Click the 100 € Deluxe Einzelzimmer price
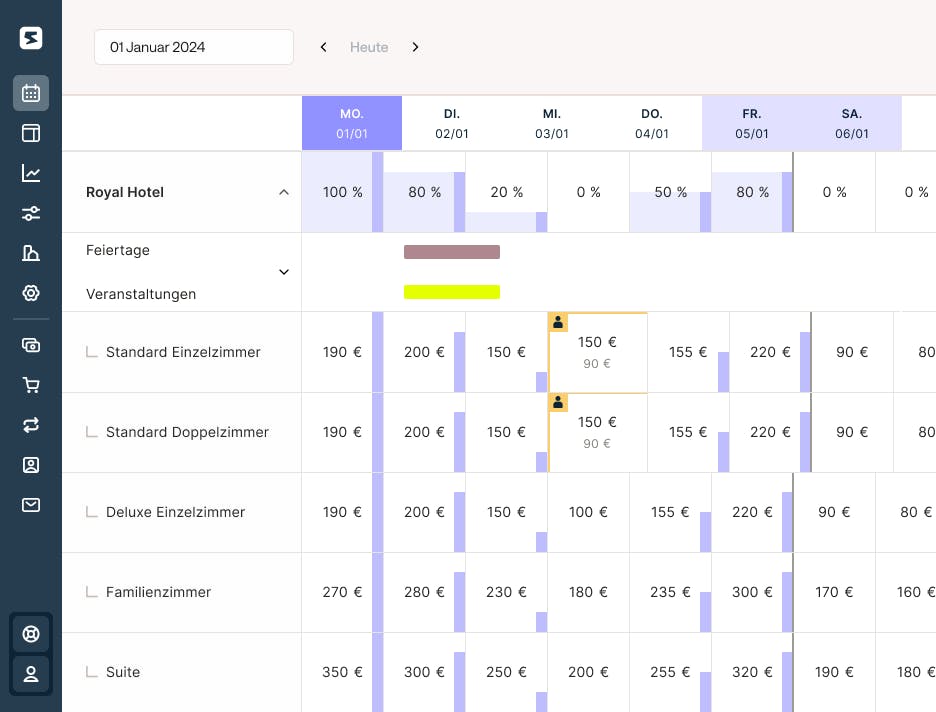Viewport: 936px width, 712px height. (589, 512)
